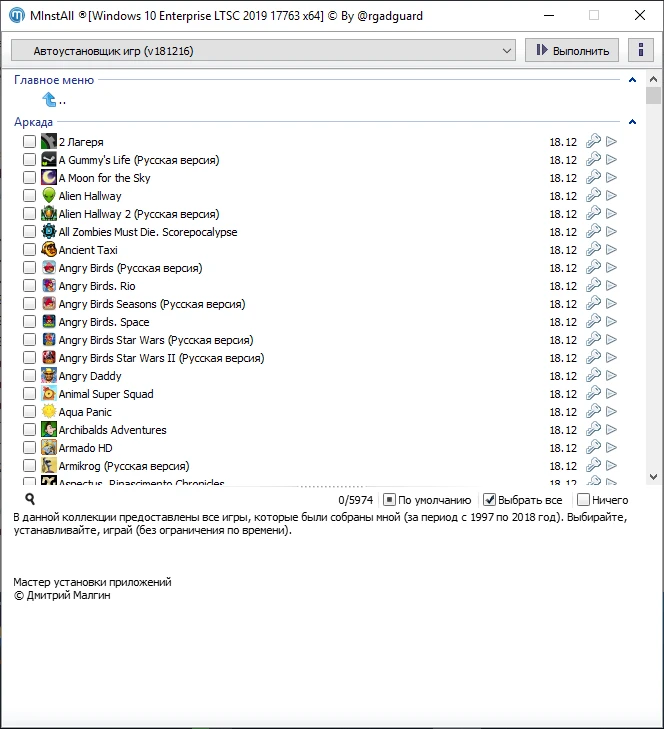Click the Angry Daddy game icon
The width and height of the screenshot is (664, 729).
[49, 376]
